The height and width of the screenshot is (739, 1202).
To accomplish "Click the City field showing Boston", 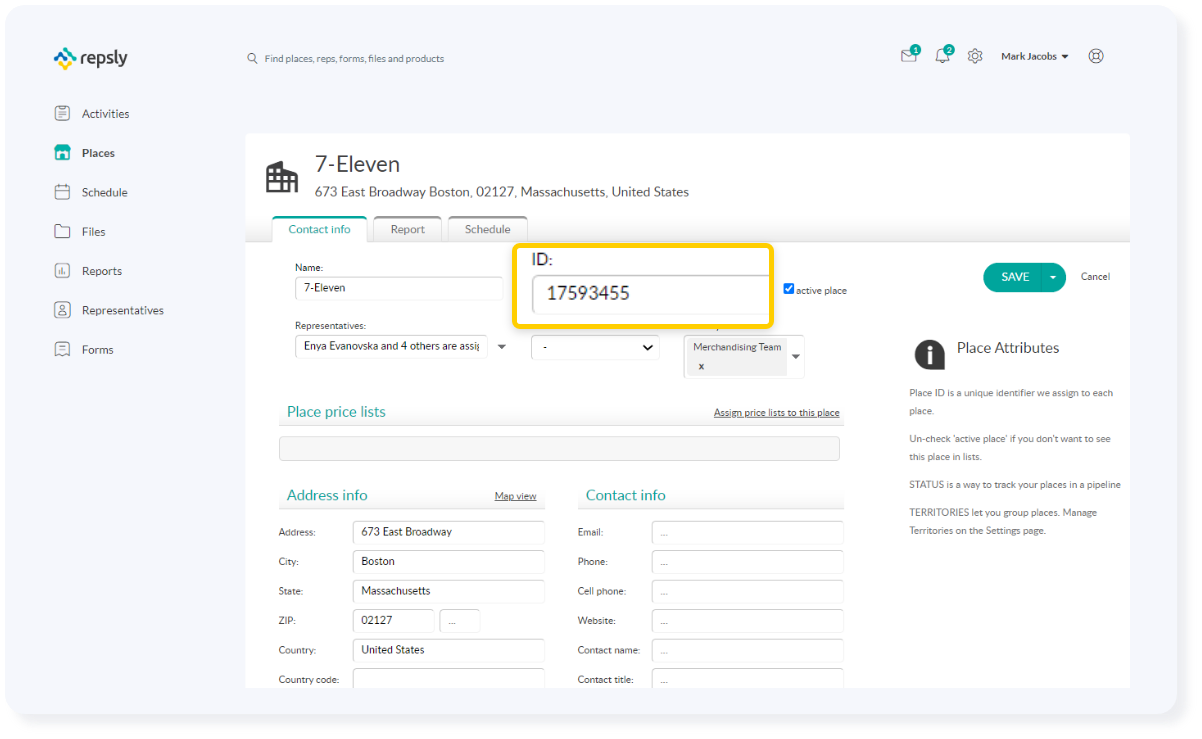I will [449, 562].
